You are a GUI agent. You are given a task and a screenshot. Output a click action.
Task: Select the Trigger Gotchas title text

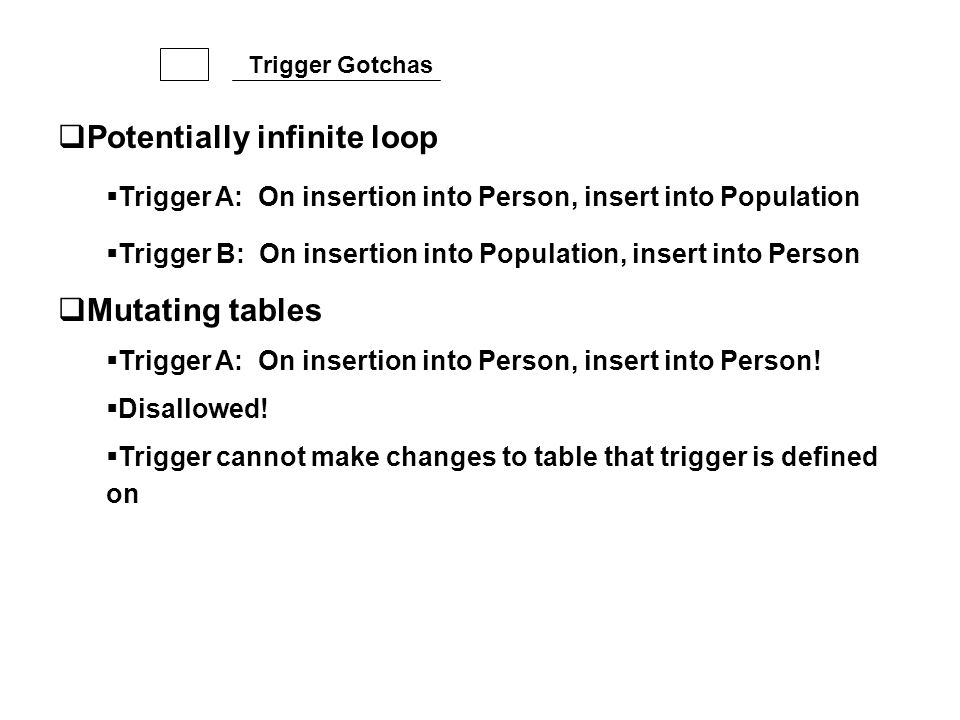click(340, 65)
